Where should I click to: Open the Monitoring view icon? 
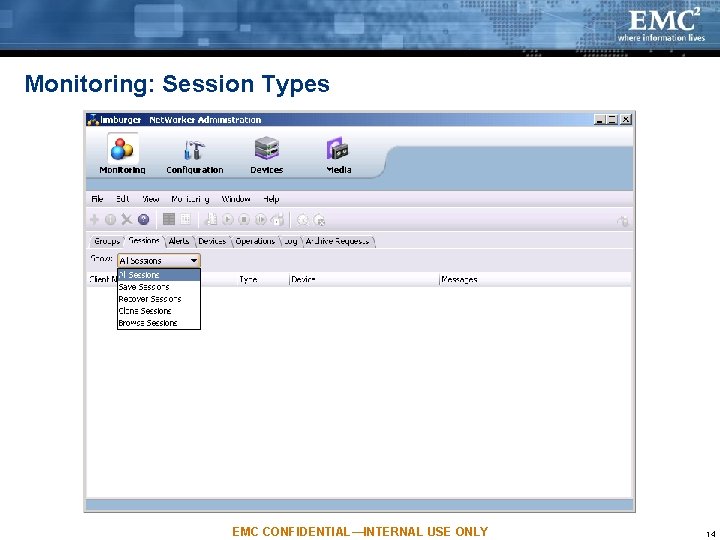(123, 154)
